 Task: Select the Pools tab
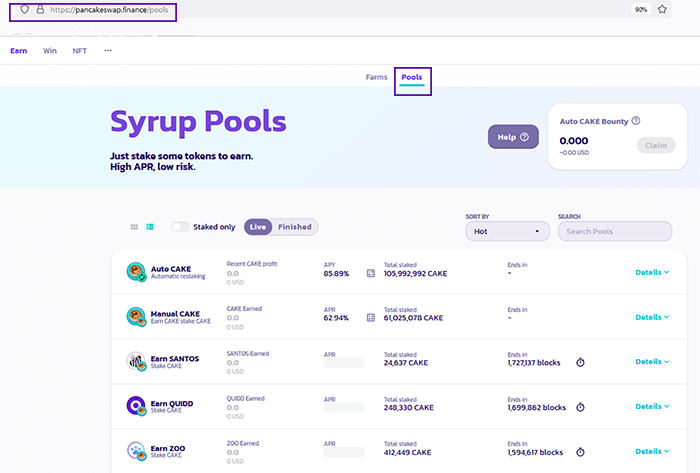[412, 77]
